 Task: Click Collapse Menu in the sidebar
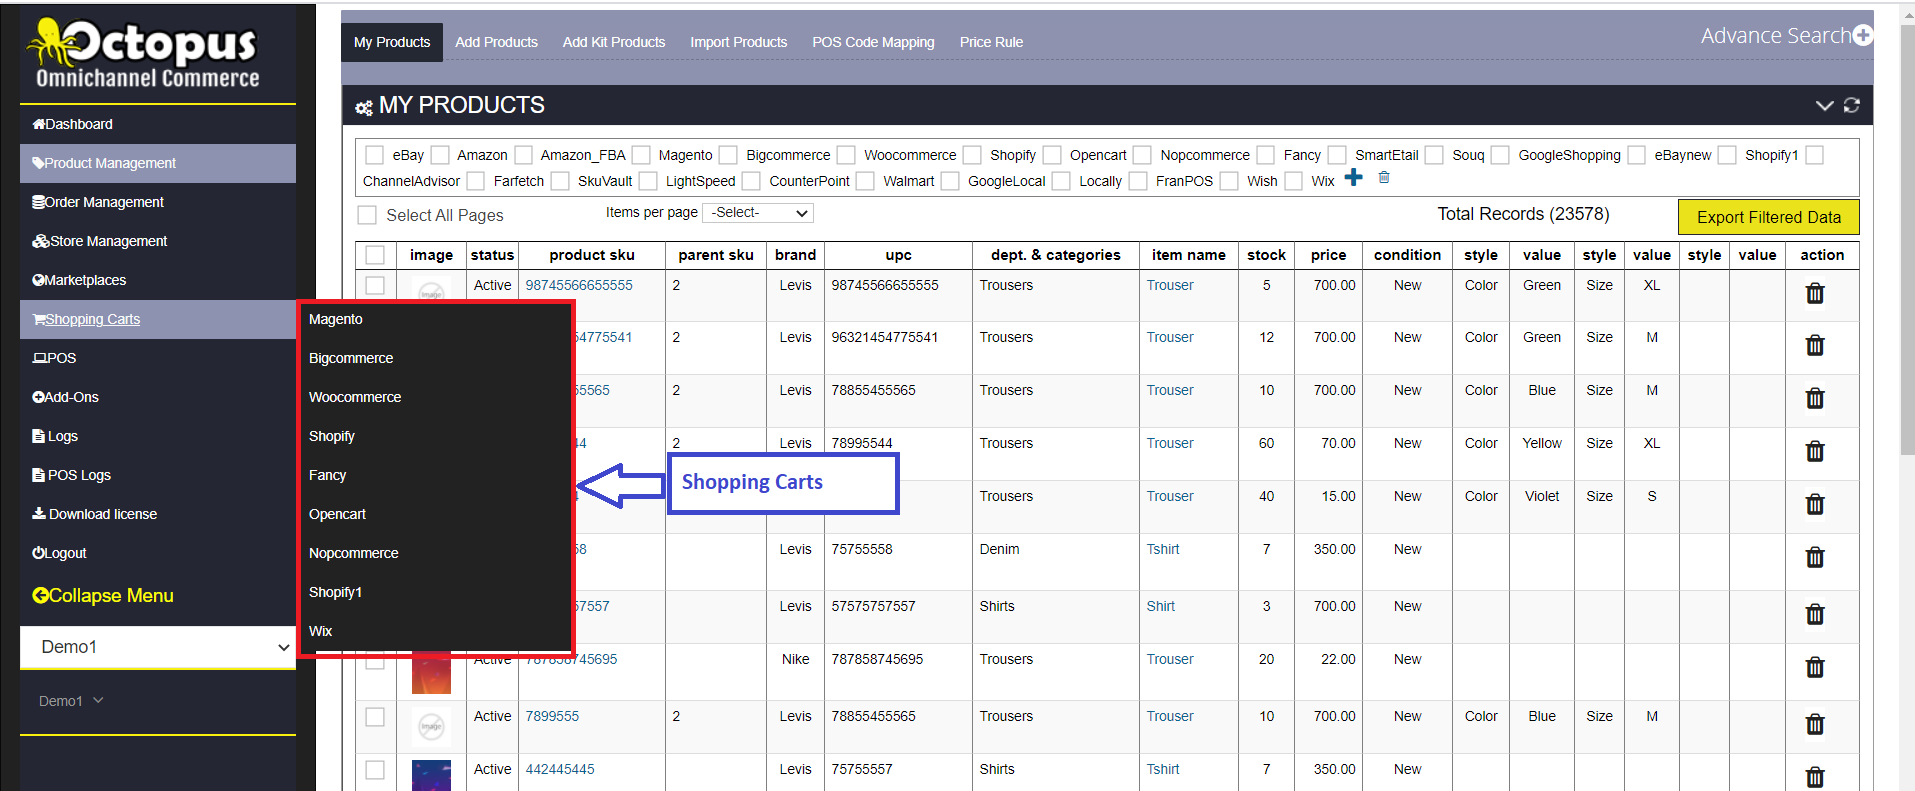[x=103, y=595]
